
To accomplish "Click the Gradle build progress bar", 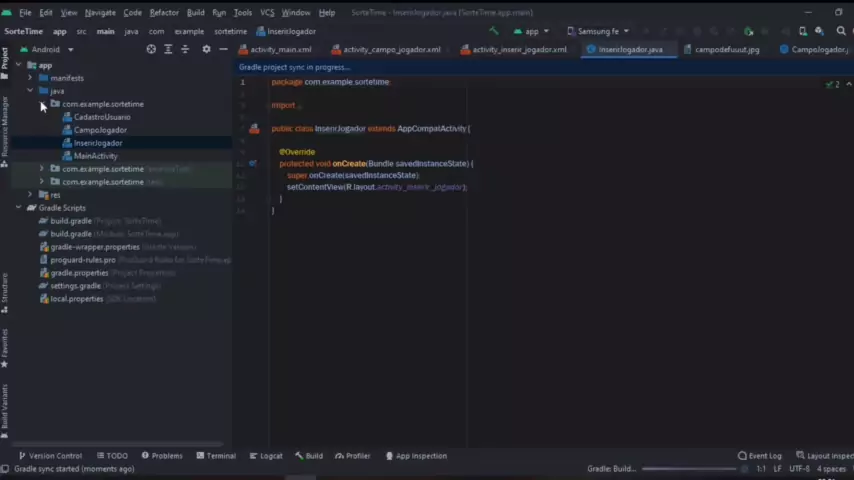I will 690,469.
